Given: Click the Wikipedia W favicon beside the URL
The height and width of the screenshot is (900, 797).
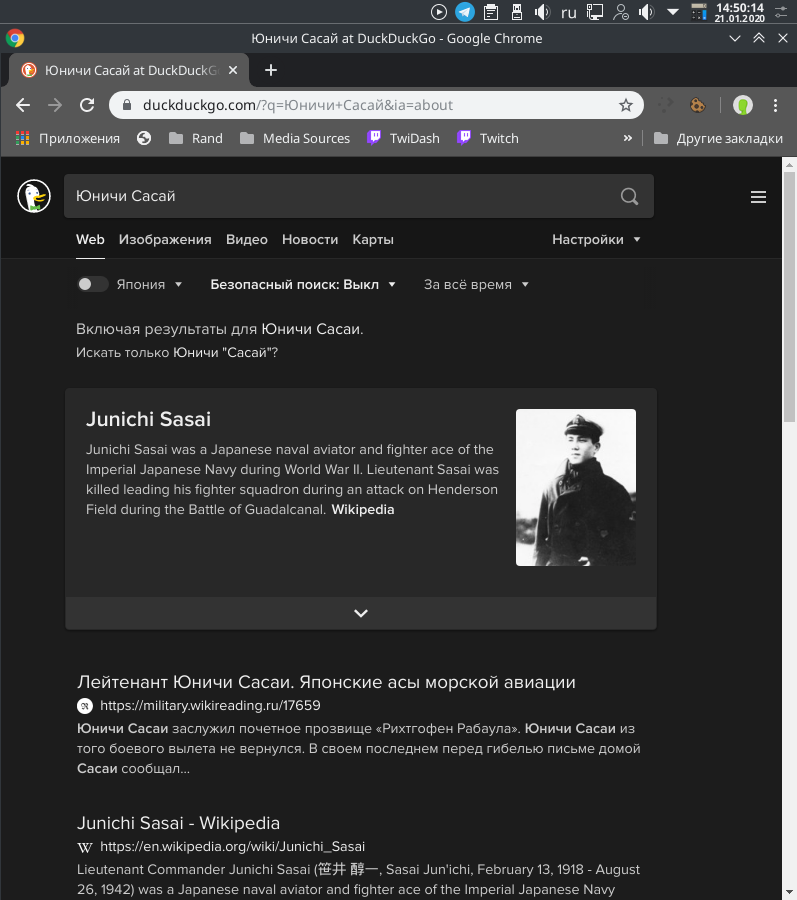Looking at the screenshot, I should point(85,847).
